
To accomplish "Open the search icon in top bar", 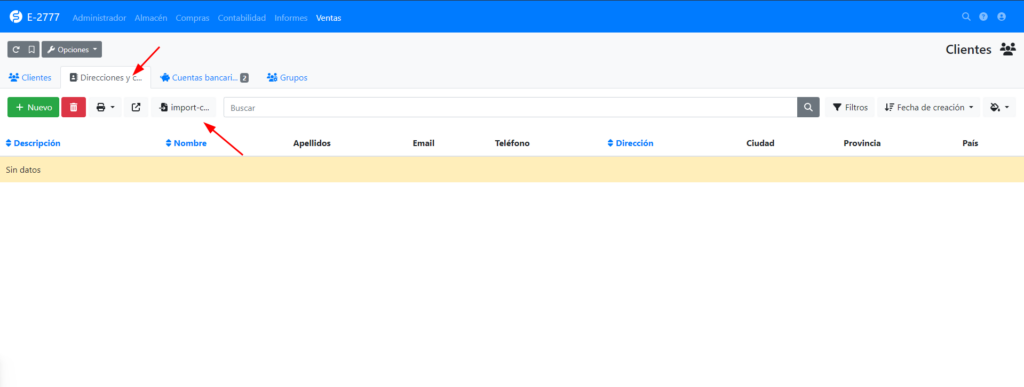I will pyautogui.click(x=967, y=17).
